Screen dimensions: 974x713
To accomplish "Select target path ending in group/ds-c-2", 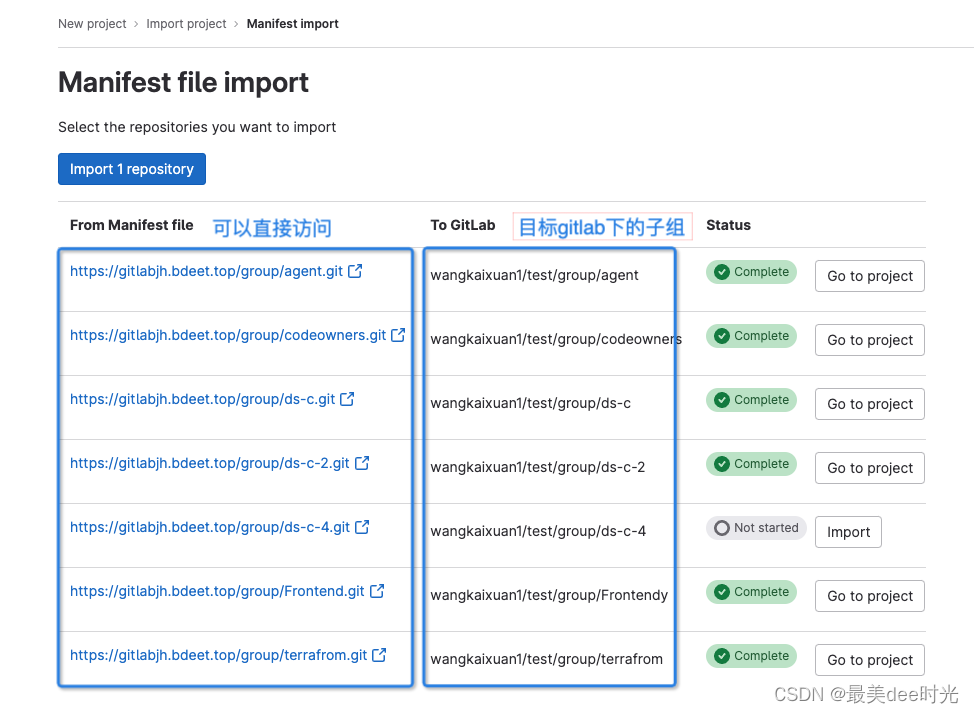I will (x=538, y=467).
